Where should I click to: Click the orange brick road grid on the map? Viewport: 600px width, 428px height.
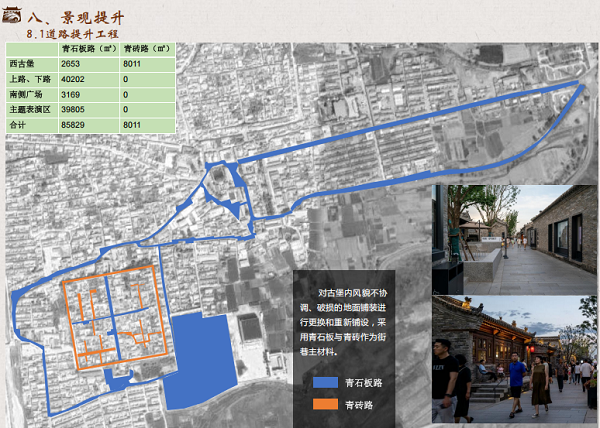110,318
